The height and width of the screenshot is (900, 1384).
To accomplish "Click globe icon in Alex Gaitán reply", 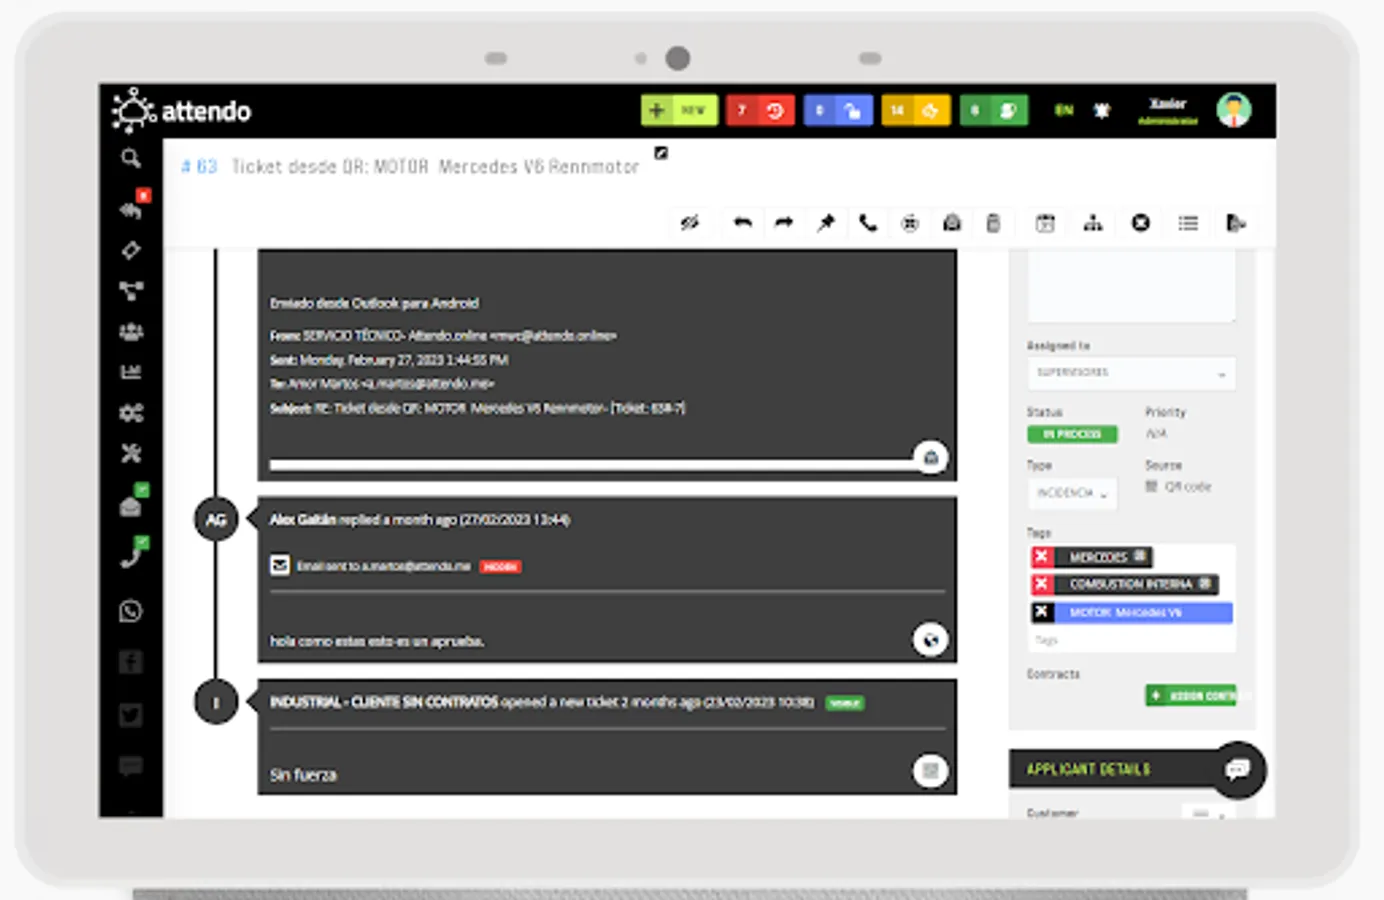I will [x=931, y=640].
